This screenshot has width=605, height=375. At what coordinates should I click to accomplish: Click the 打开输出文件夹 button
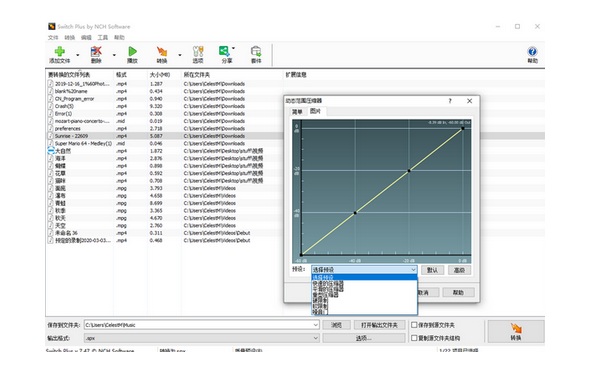pyautogui.click(x=379, y=325)
